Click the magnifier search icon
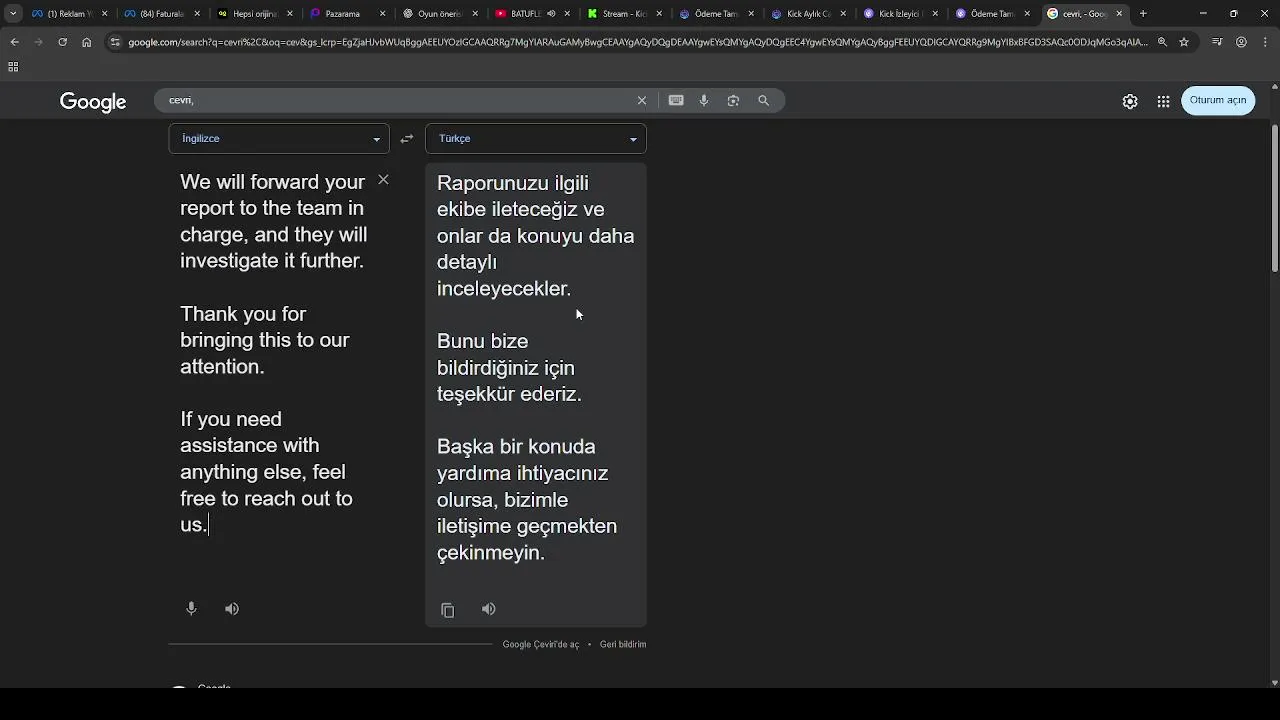The width and height of the screenshot is (1280, 720). 764,100
